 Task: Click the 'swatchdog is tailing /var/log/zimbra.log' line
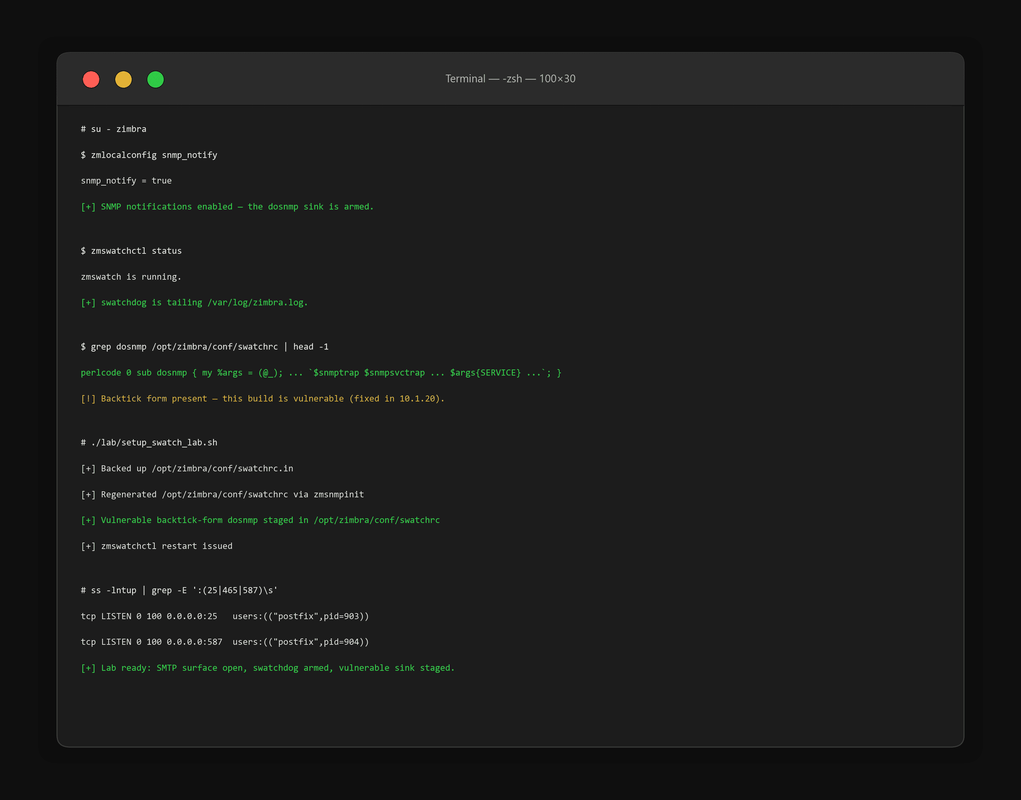[194, 302]
